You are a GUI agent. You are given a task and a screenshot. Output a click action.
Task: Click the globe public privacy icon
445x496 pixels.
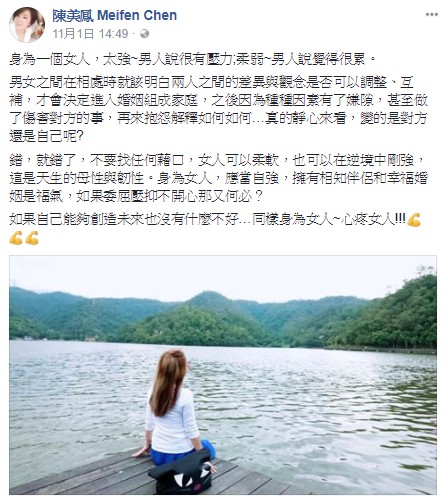144,34
